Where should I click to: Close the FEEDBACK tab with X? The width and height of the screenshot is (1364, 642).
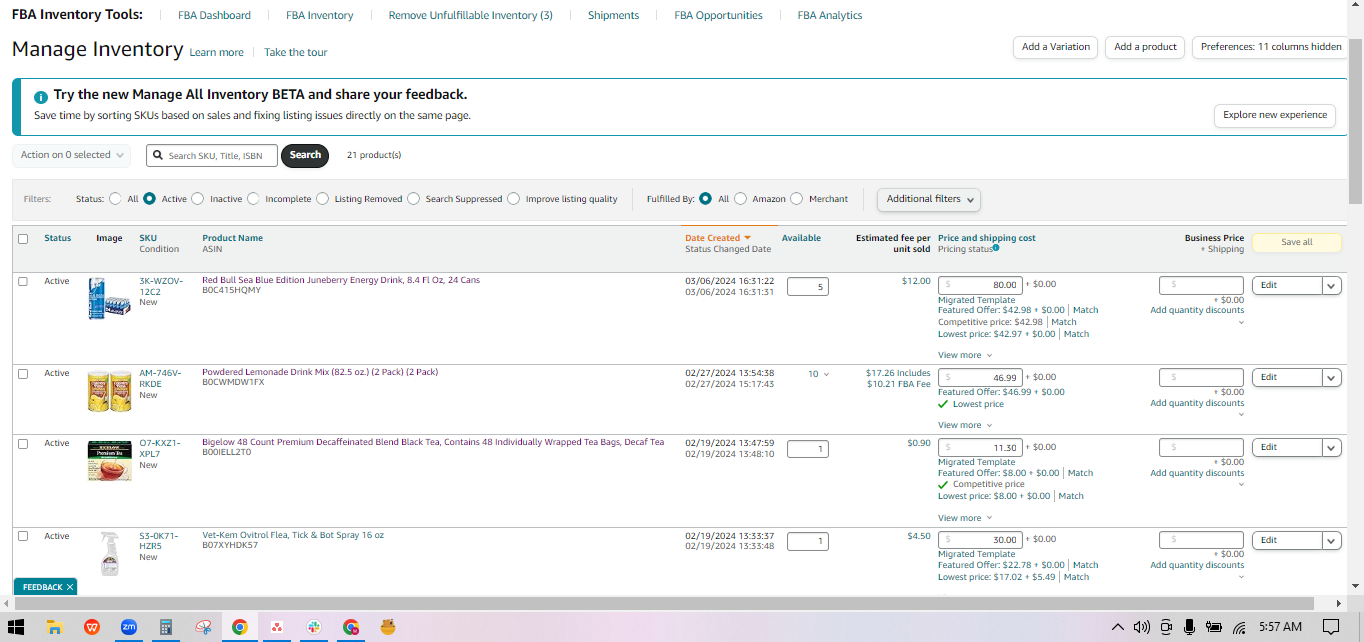coord(70,587)
